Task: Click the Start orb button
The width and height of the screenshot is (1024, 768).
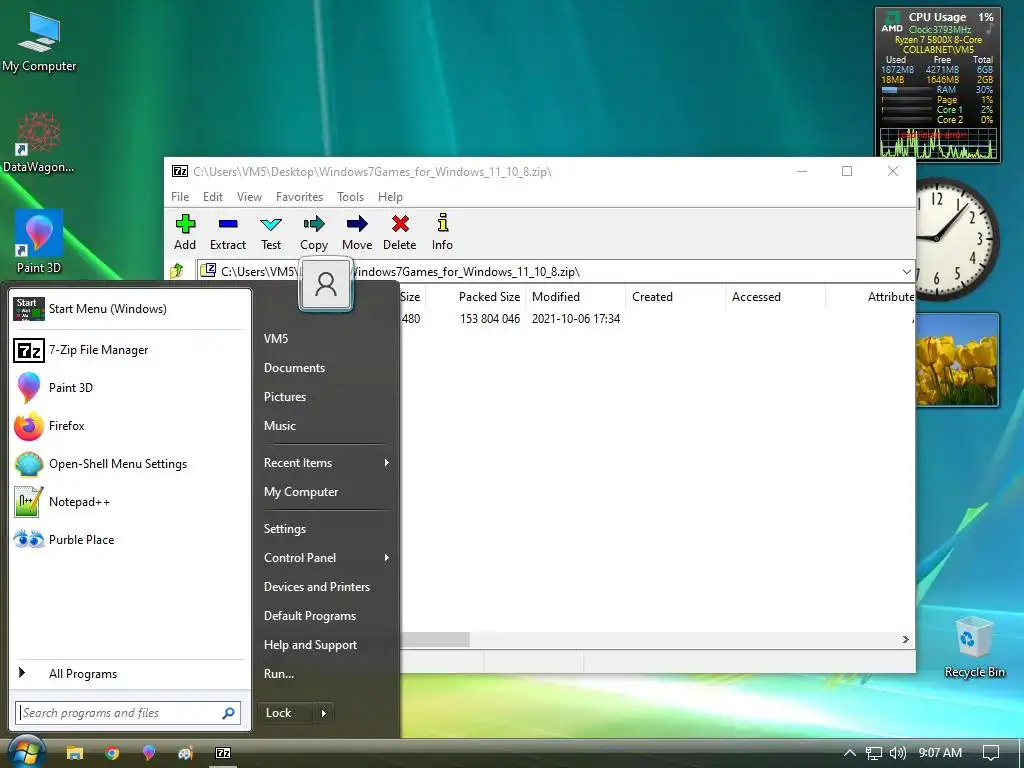Action: pos(26,752)
